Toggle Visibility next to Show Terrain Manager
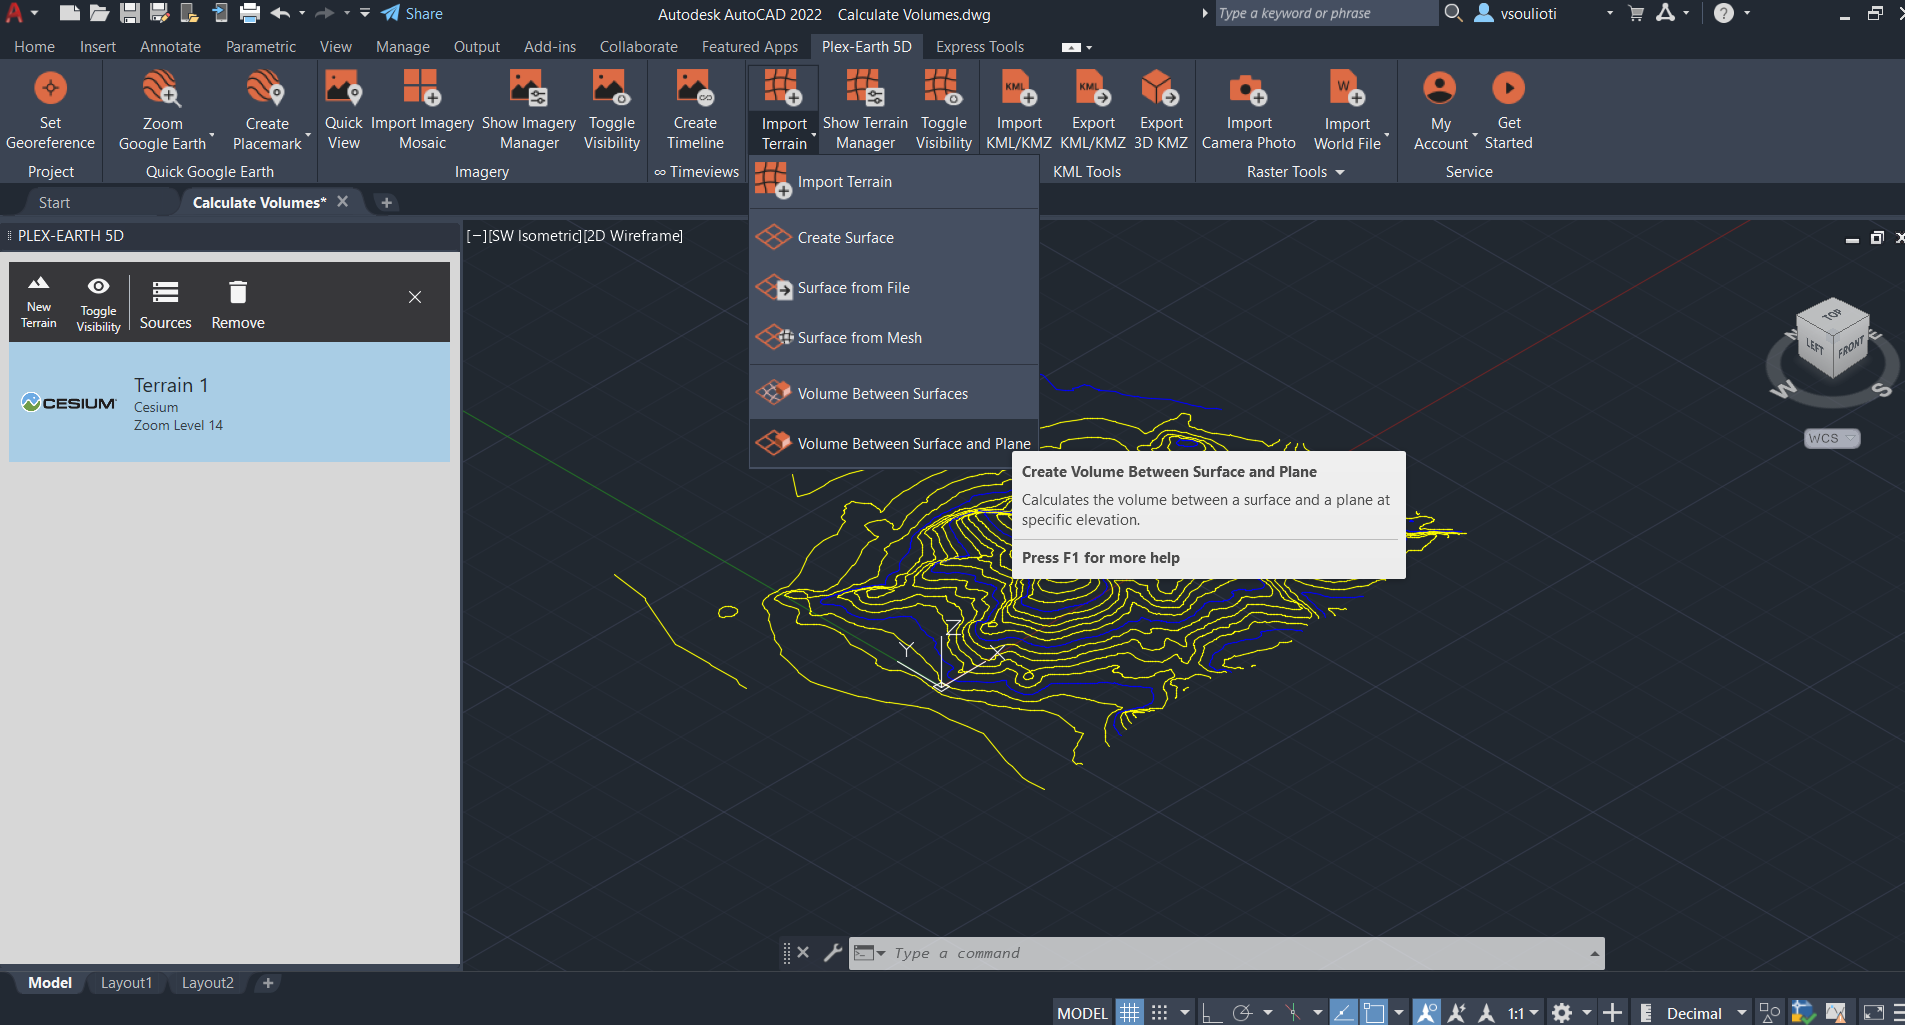Screen dimensions: 1905x1025 [943, 109]
